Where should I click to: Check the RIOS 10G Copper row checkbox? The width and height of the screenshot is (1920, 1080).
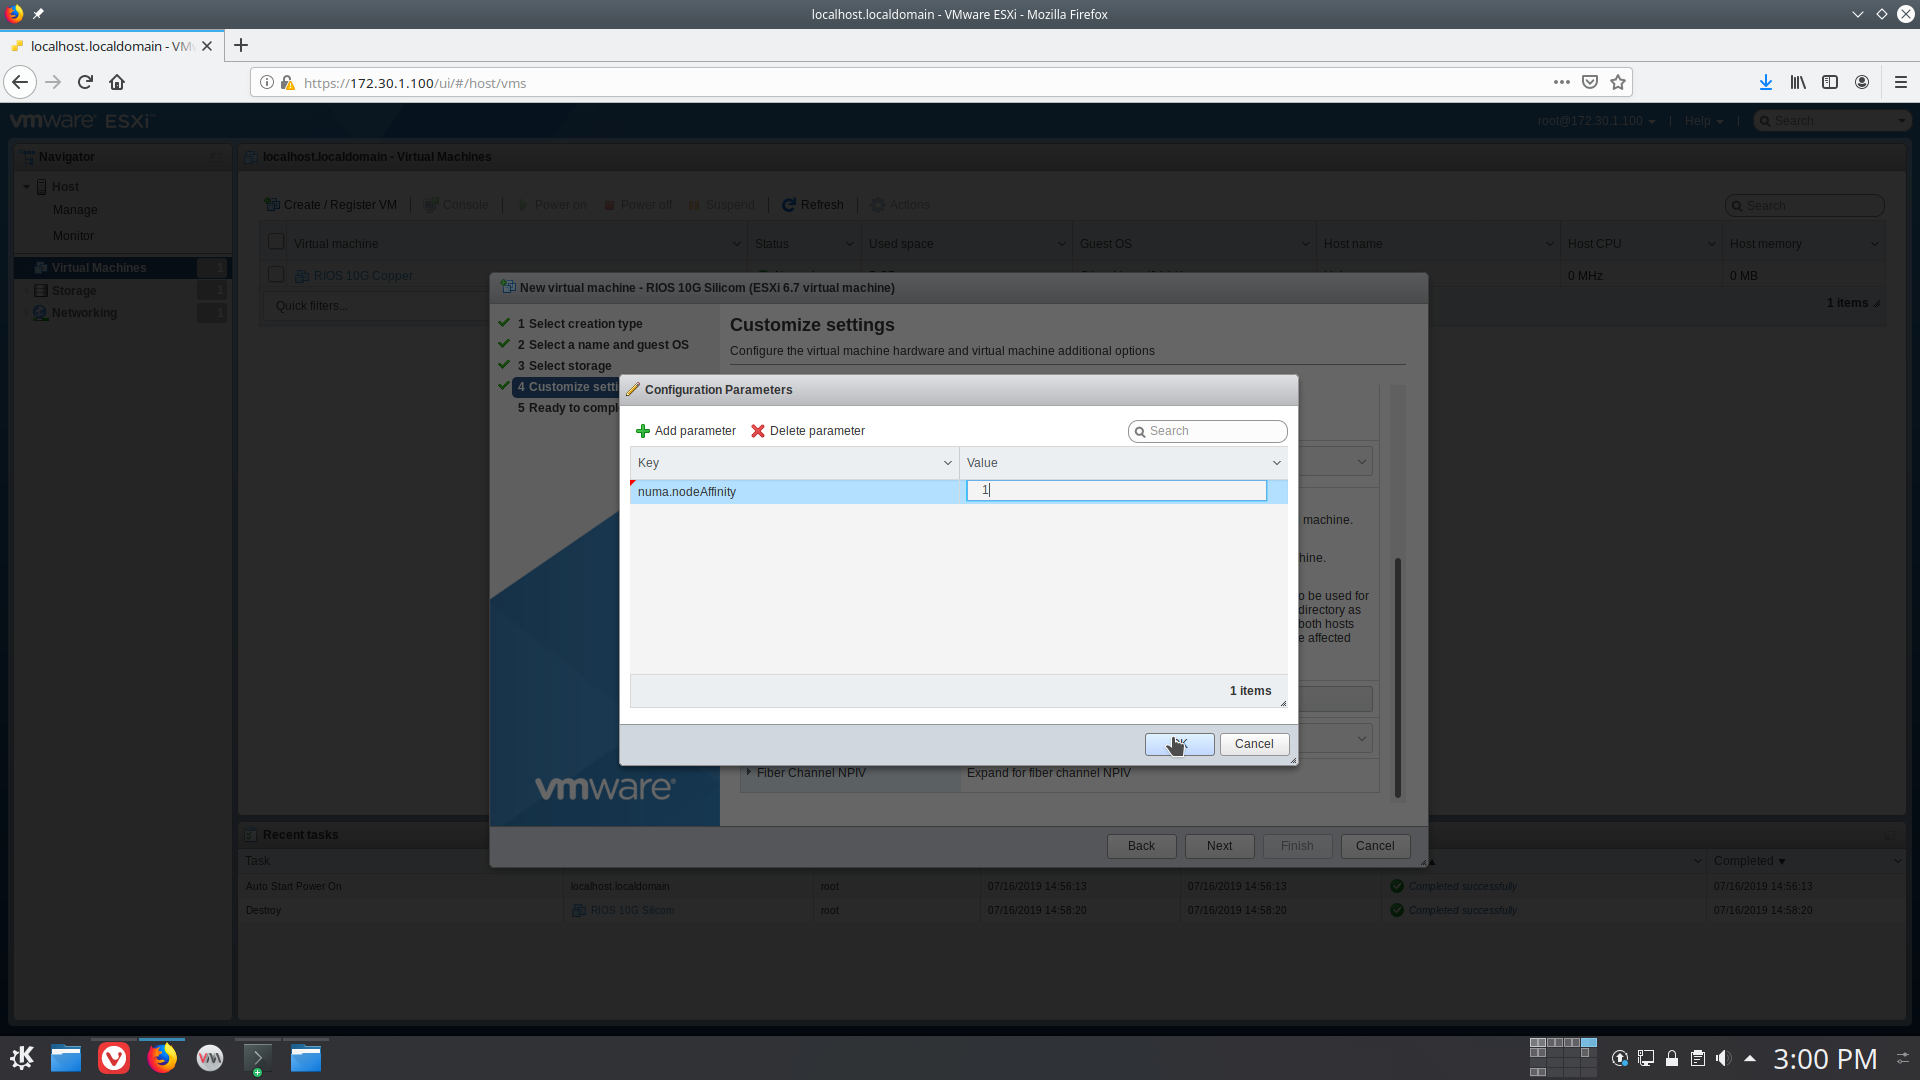[276, 274]
